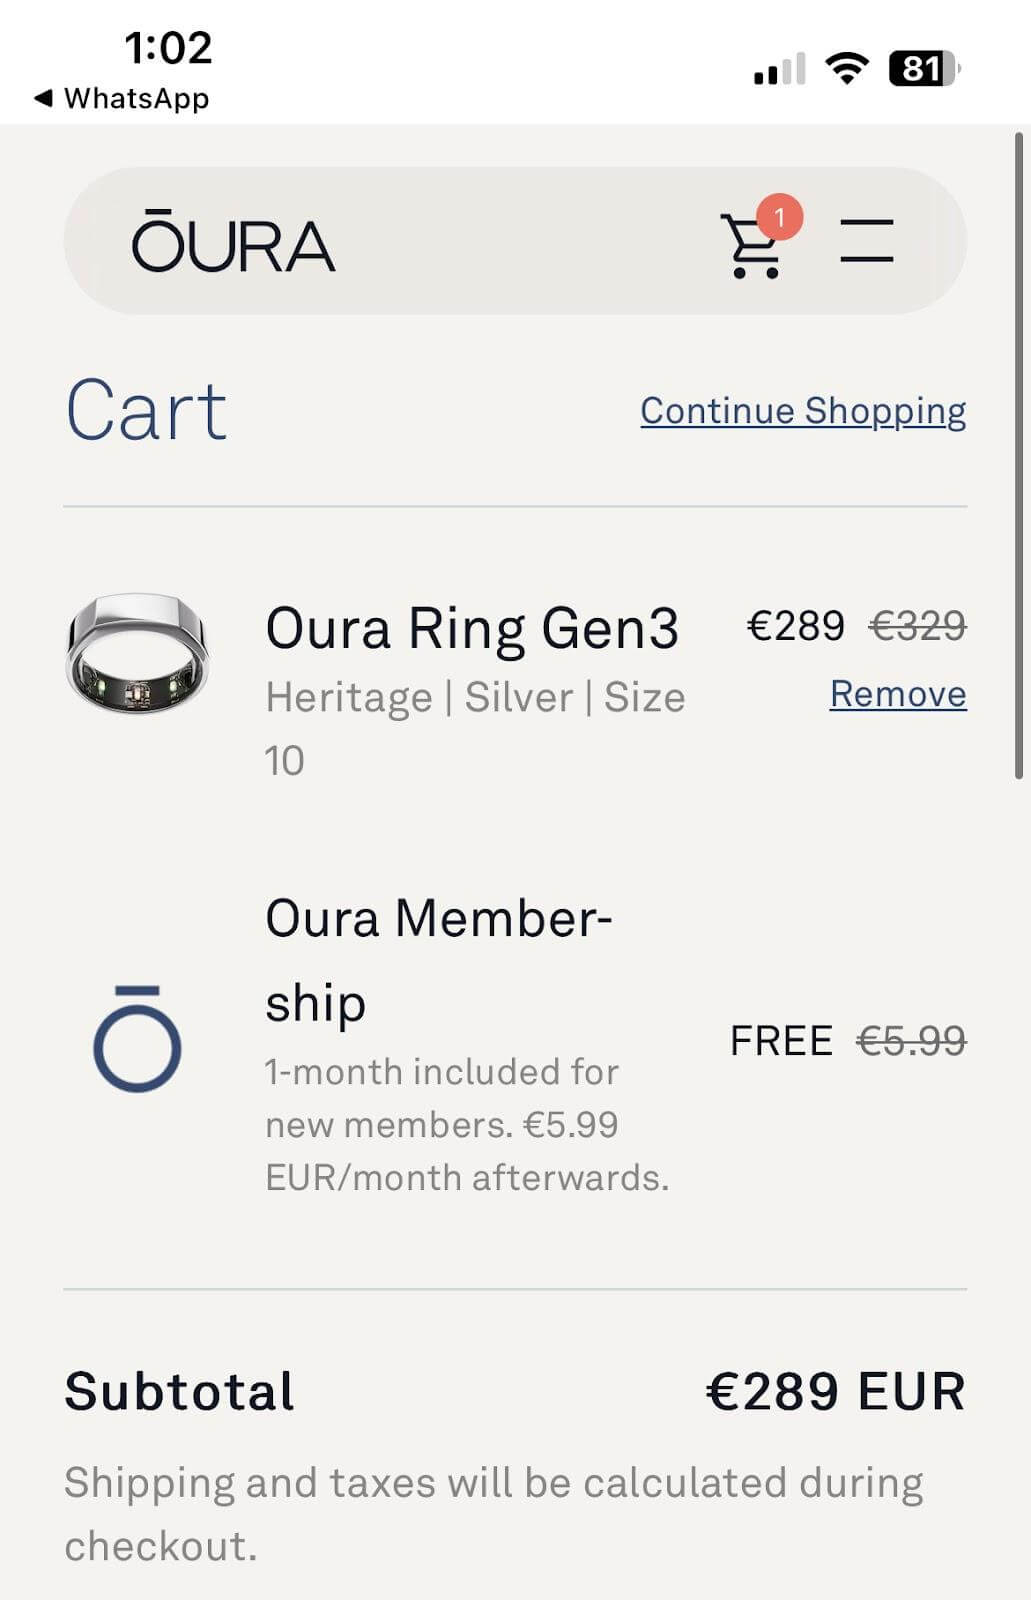Open the Oura Ring Gen3 product title
The height and width of the screenshot is (1600, 1031).
click(x=472, y=629)
